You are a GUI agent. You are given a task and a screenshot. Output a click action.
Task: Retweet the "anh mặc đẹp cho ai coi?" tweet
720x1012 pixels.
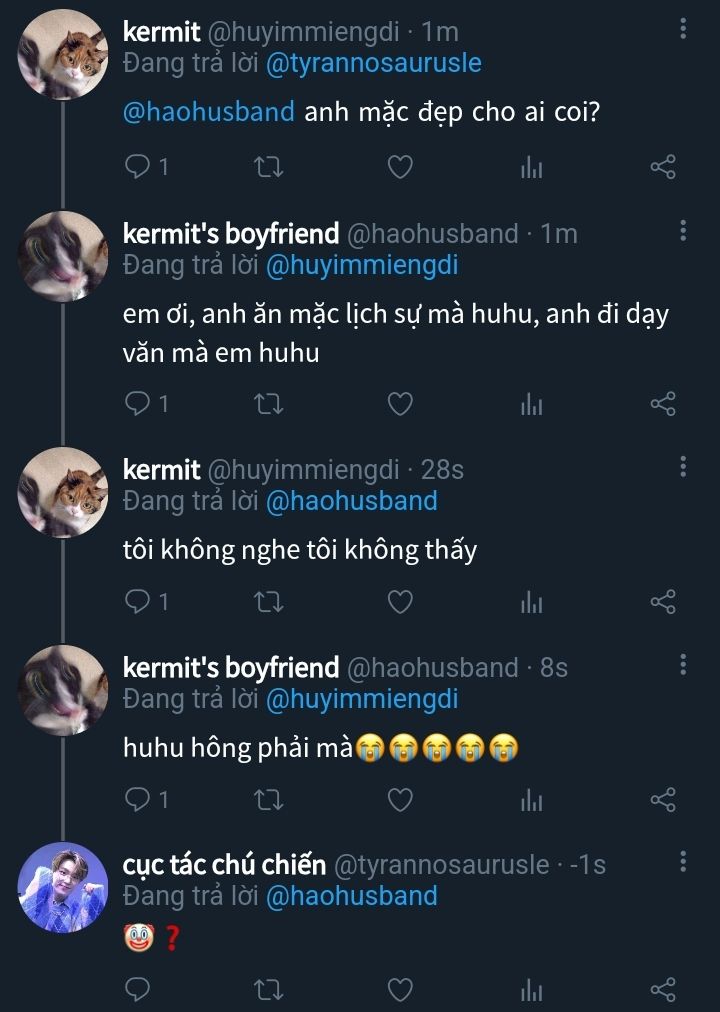point(269,167)
